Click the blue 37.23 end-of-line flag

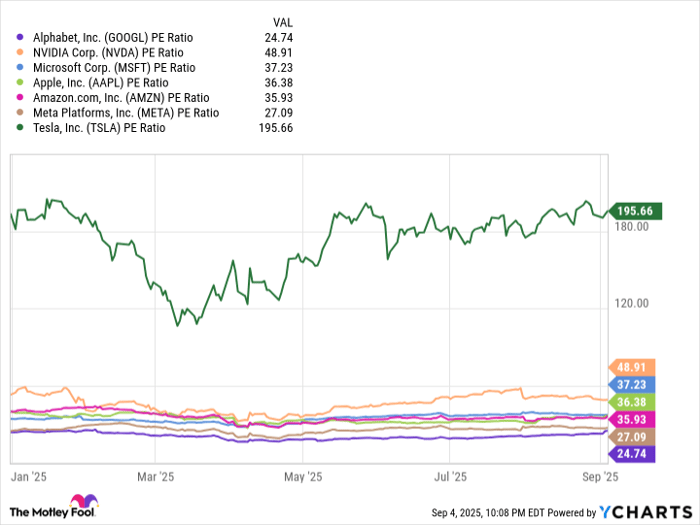(x=632, y=384)
